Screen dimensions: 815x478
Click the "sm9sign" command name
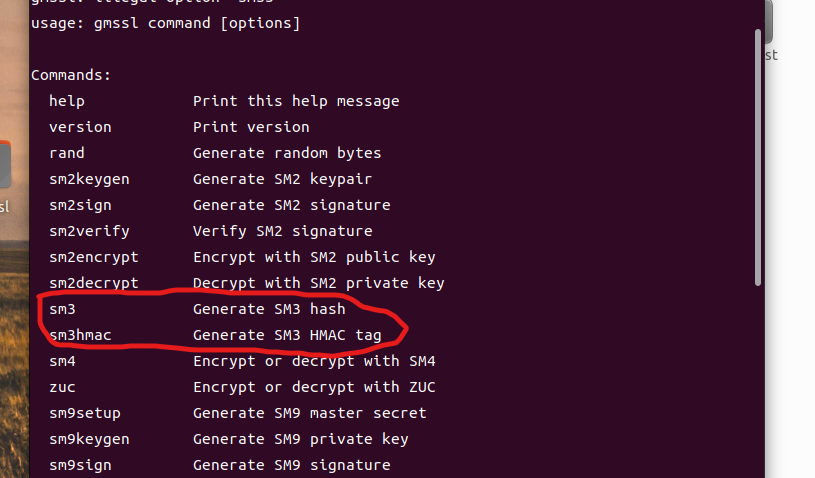pos(80,465)
